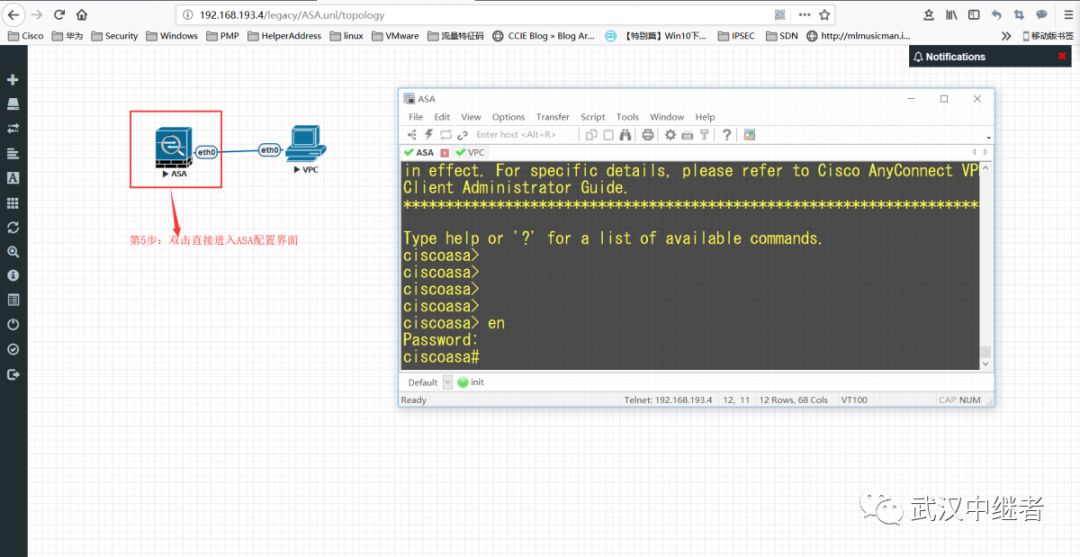Viewport: 1080px width, 557px height.
Task: Click the browser back button
Action: point(13,14)
